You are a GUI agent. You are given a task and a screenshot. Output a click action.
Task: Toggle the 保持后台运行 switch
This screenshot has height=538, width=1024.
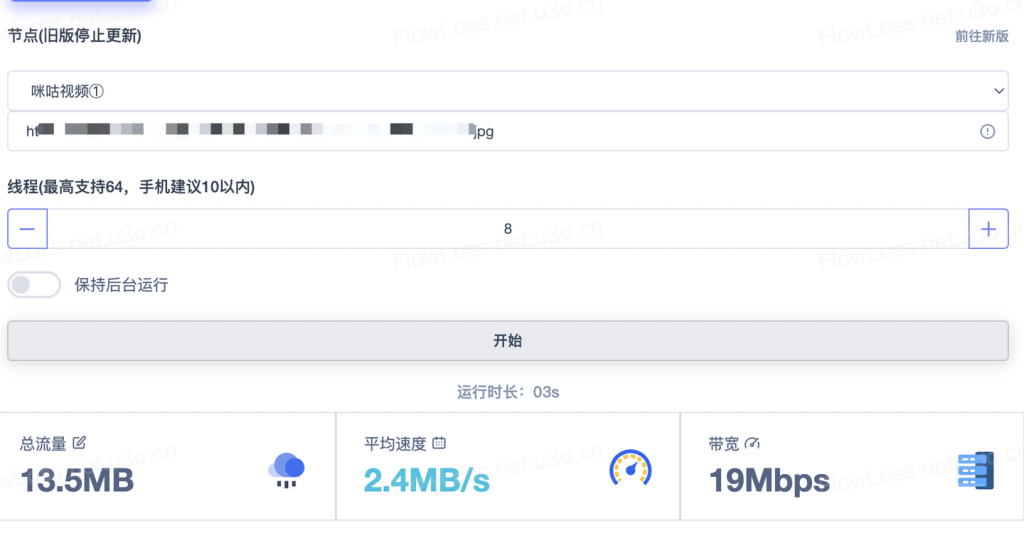(x=34, y=285)
